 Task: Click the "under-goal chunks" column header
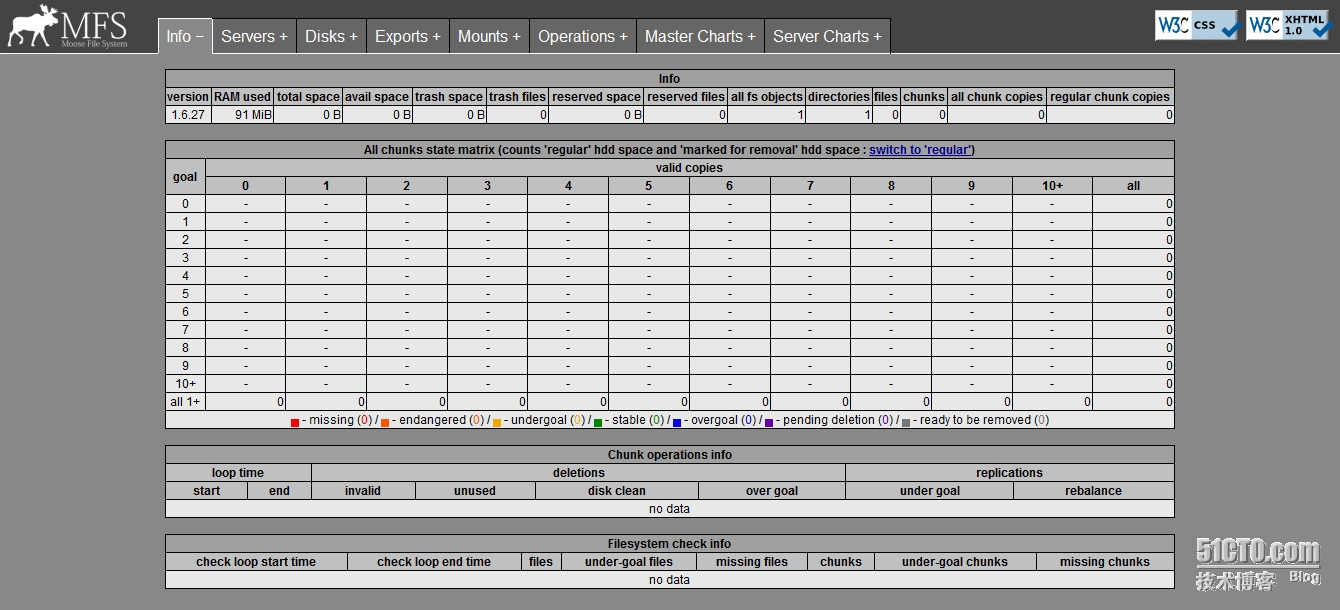coord(955,562)
